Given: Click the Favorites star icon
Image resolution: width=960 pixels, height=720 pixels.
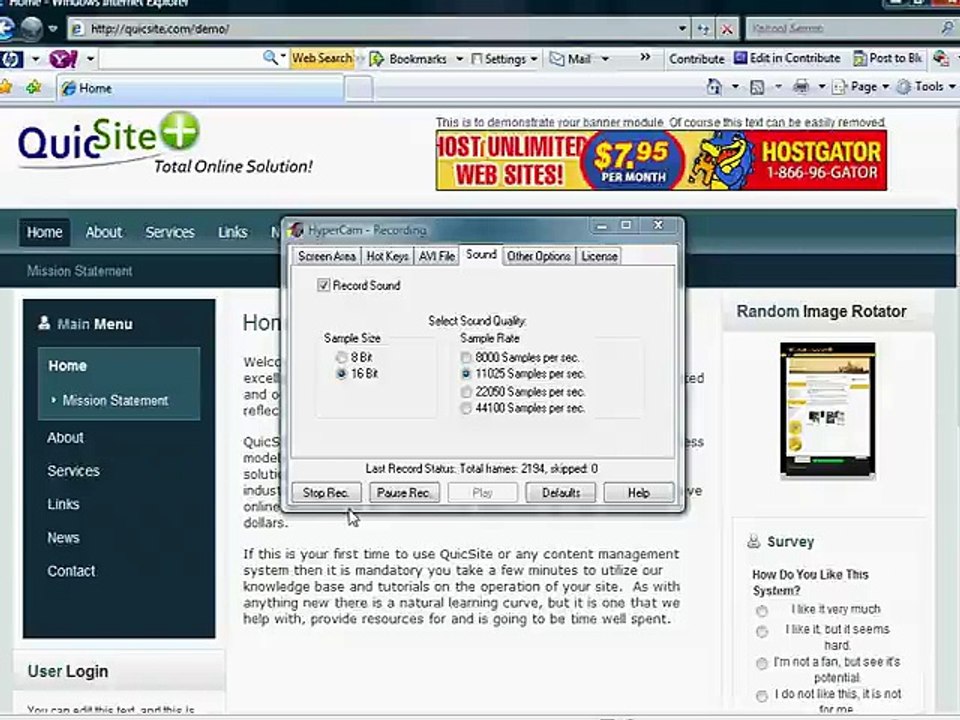Looking at the screenshot, I should (7, 87).
